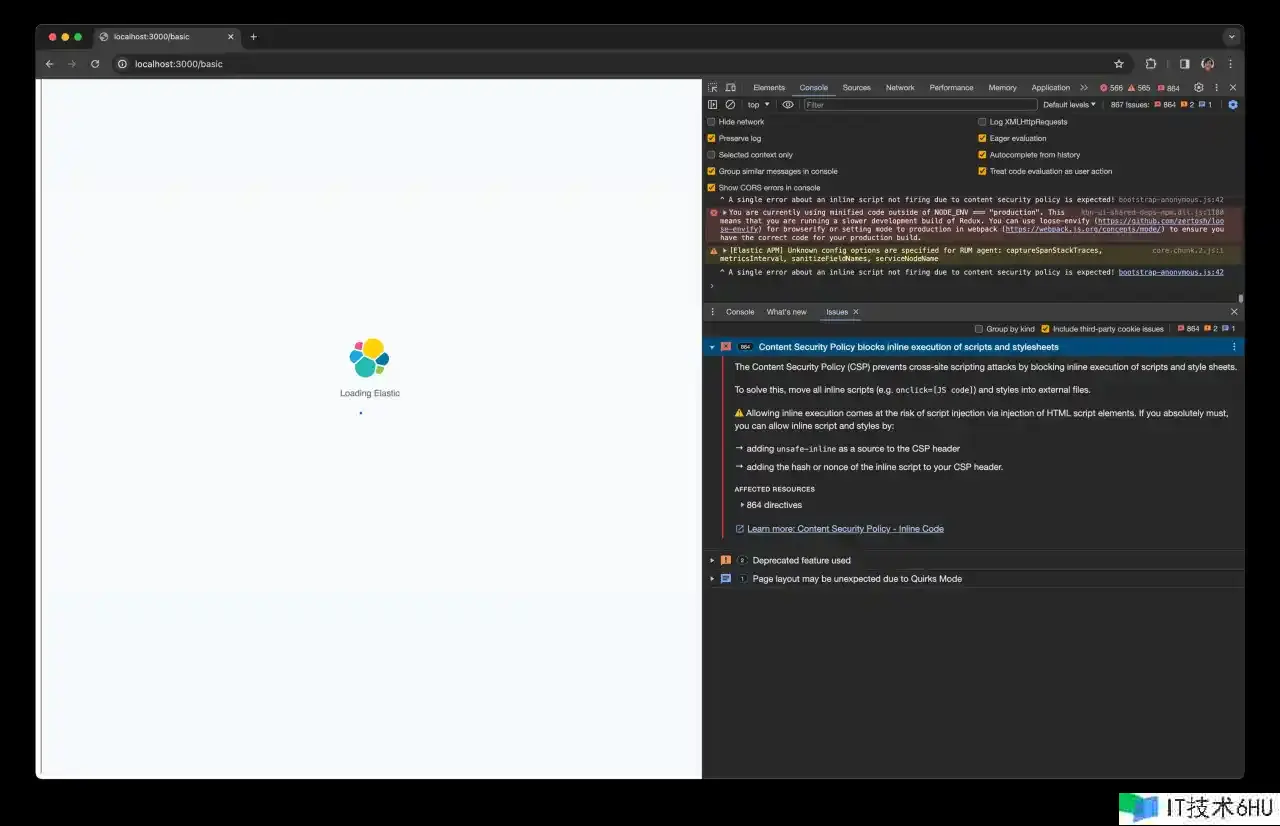
Task: Click the console Filter input field
Action: [920, 105]
